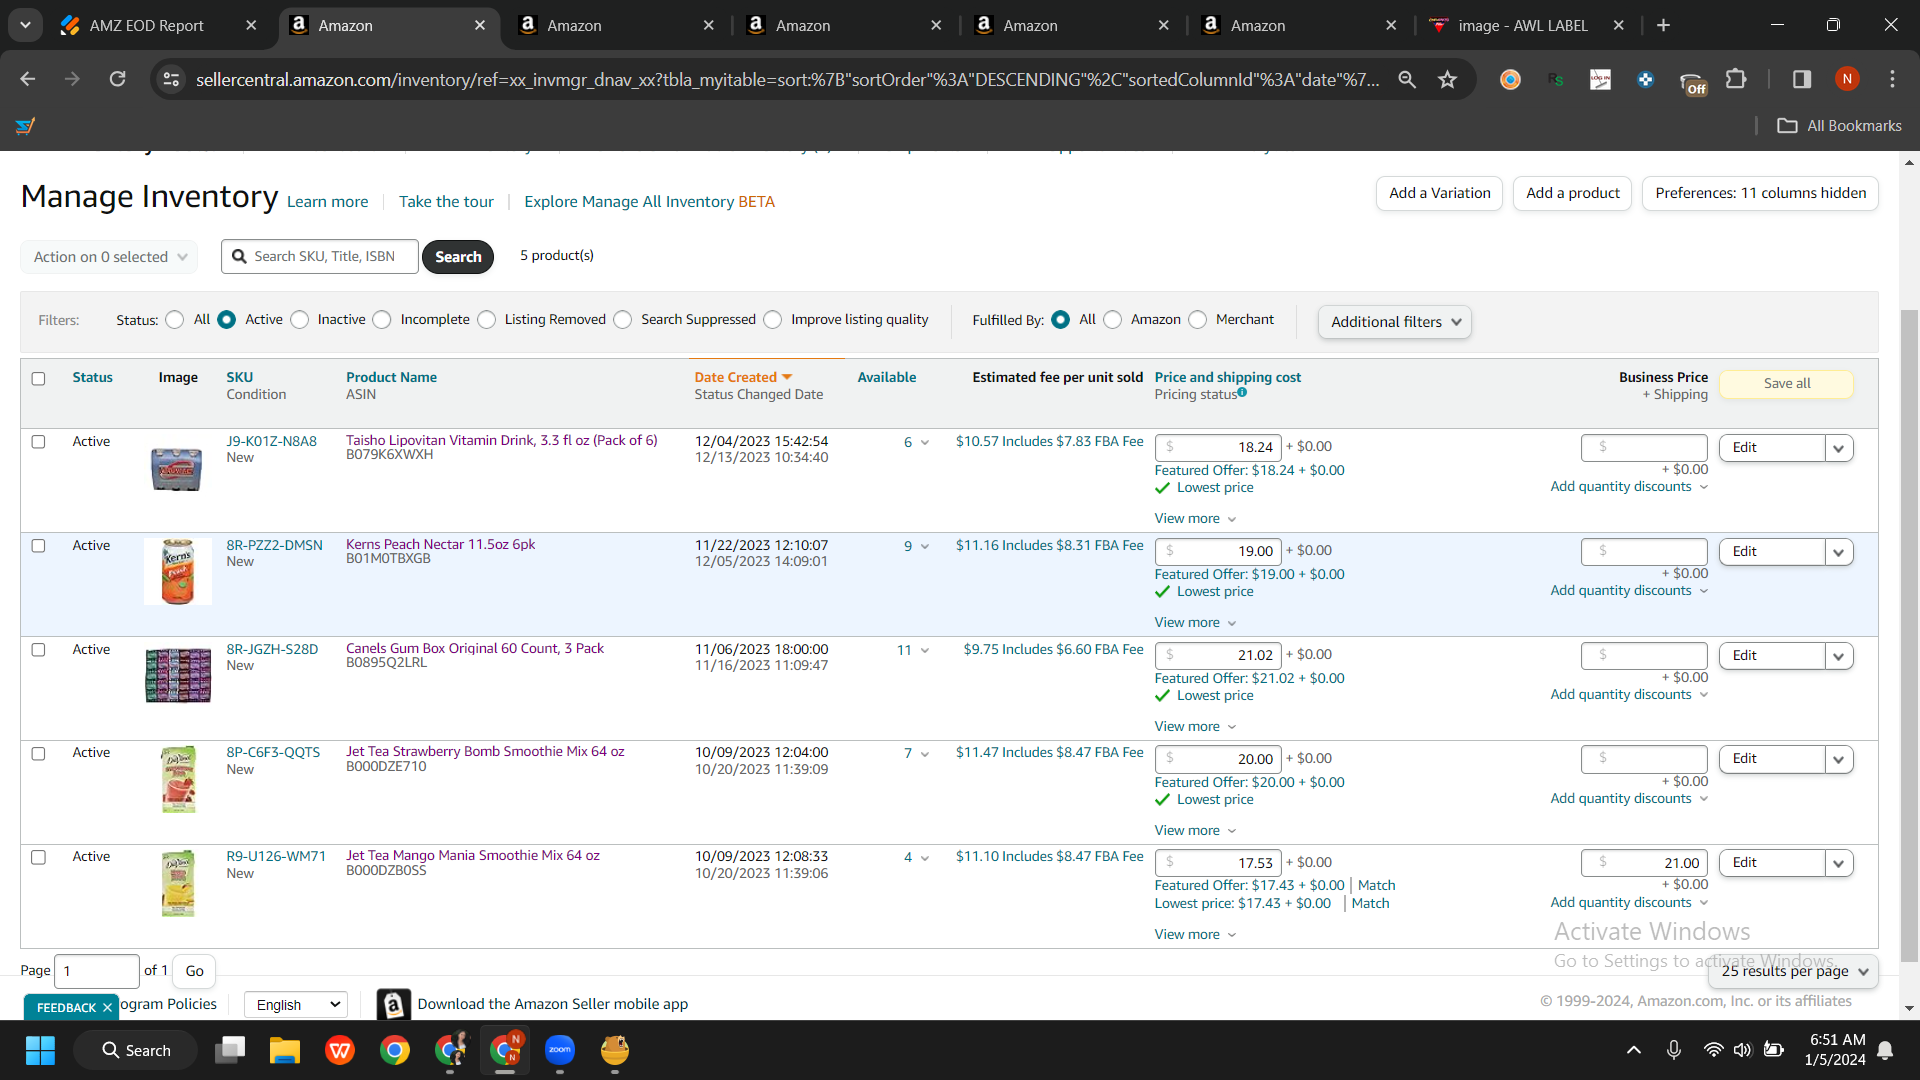This screenshot has width=1920, height=1080.
Task: Select the Taisho Lipovitan row checkbox
Action: [x=38, y=442]
